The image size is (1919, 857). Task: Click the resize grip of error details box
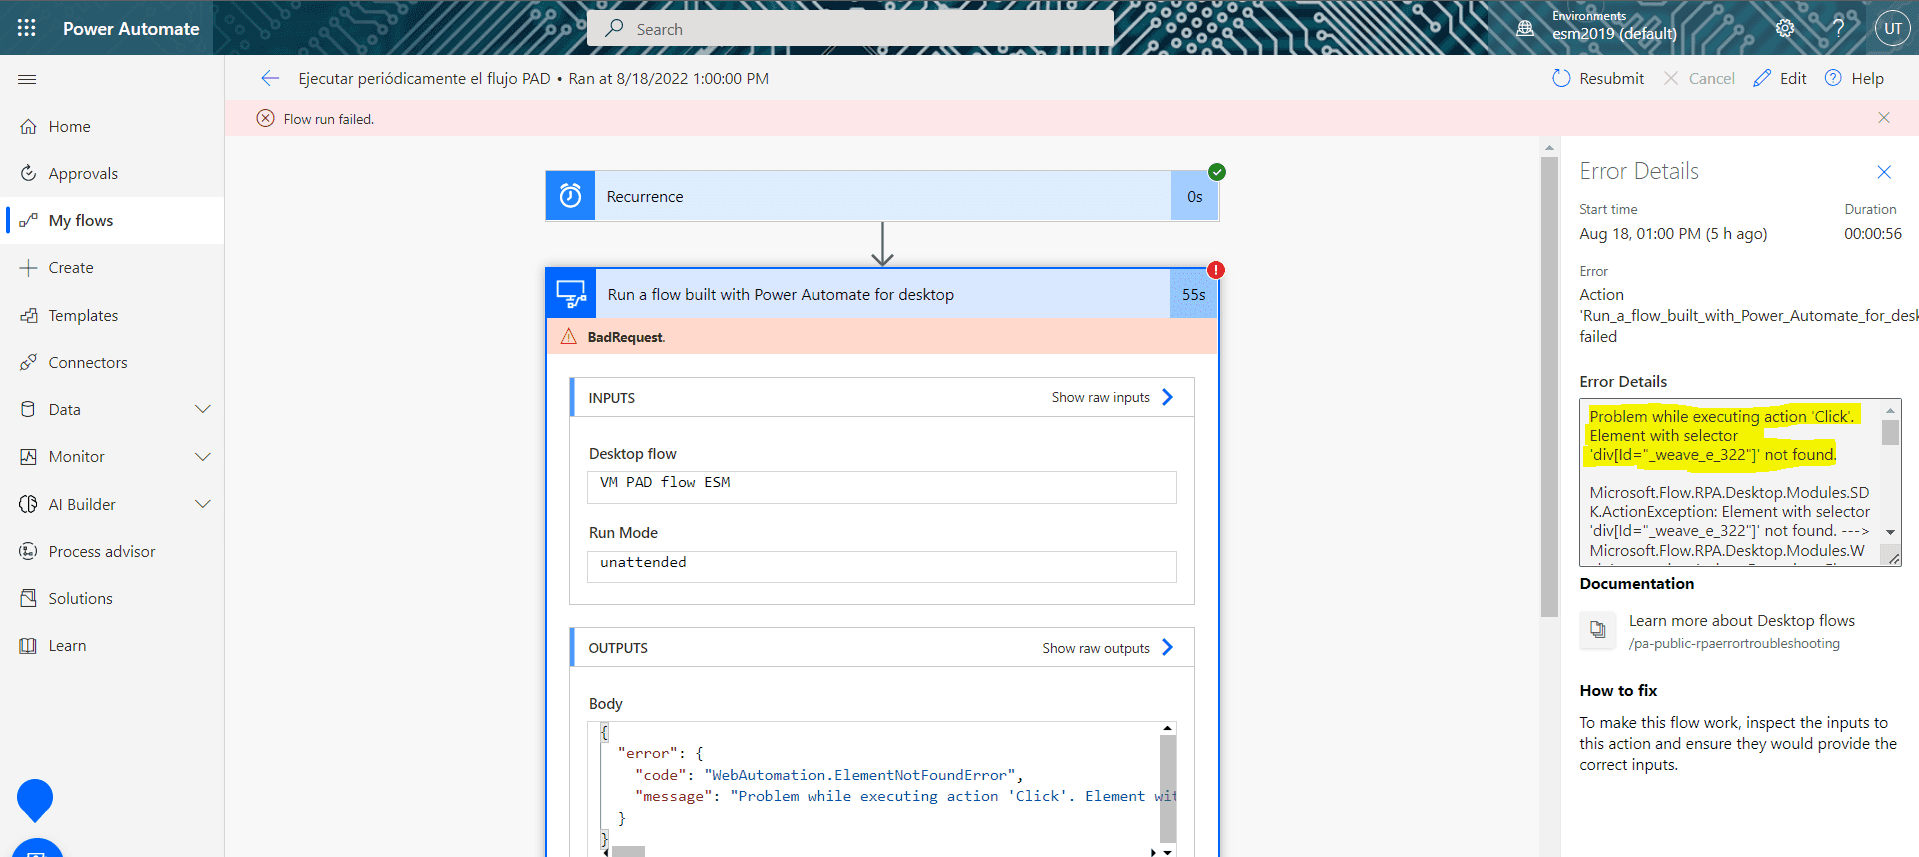pyautogui.click(x=1893, y=558)
